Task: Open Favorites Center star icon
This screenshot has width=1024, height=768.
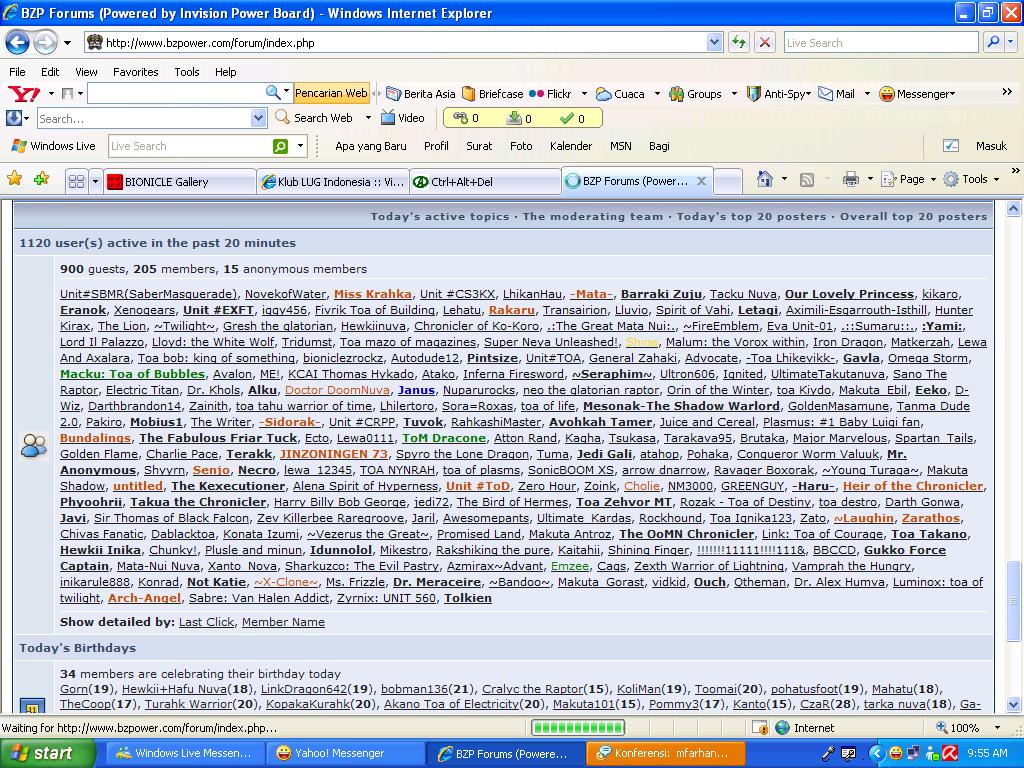Action: [14, 178]
